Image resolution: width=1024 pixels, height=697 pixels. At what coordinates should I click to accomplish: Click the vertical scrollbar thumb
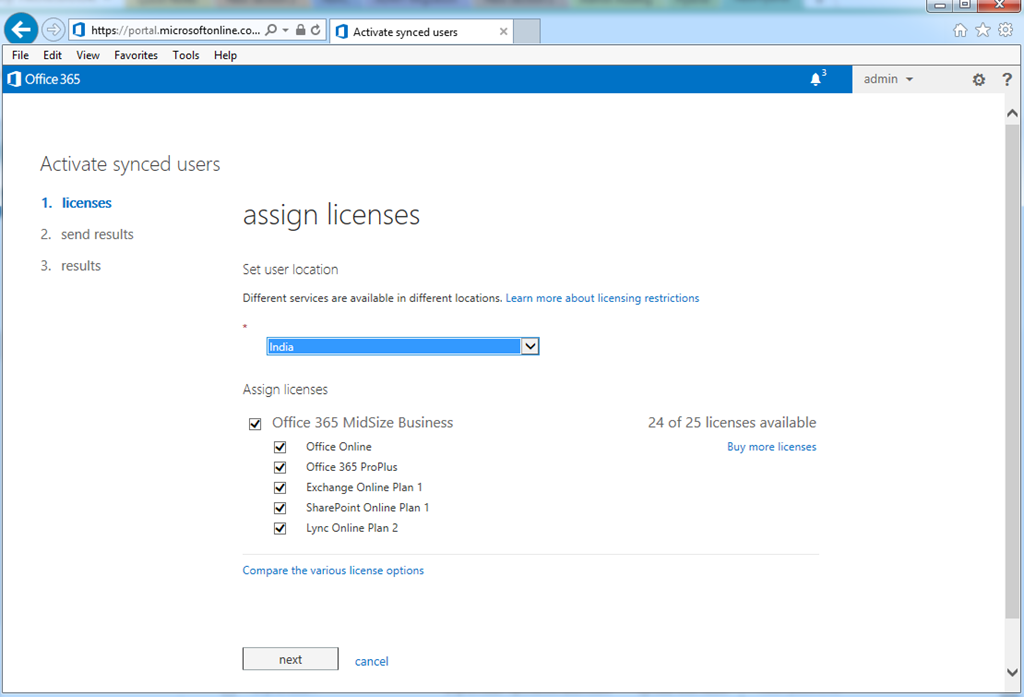pos(1012,371)
